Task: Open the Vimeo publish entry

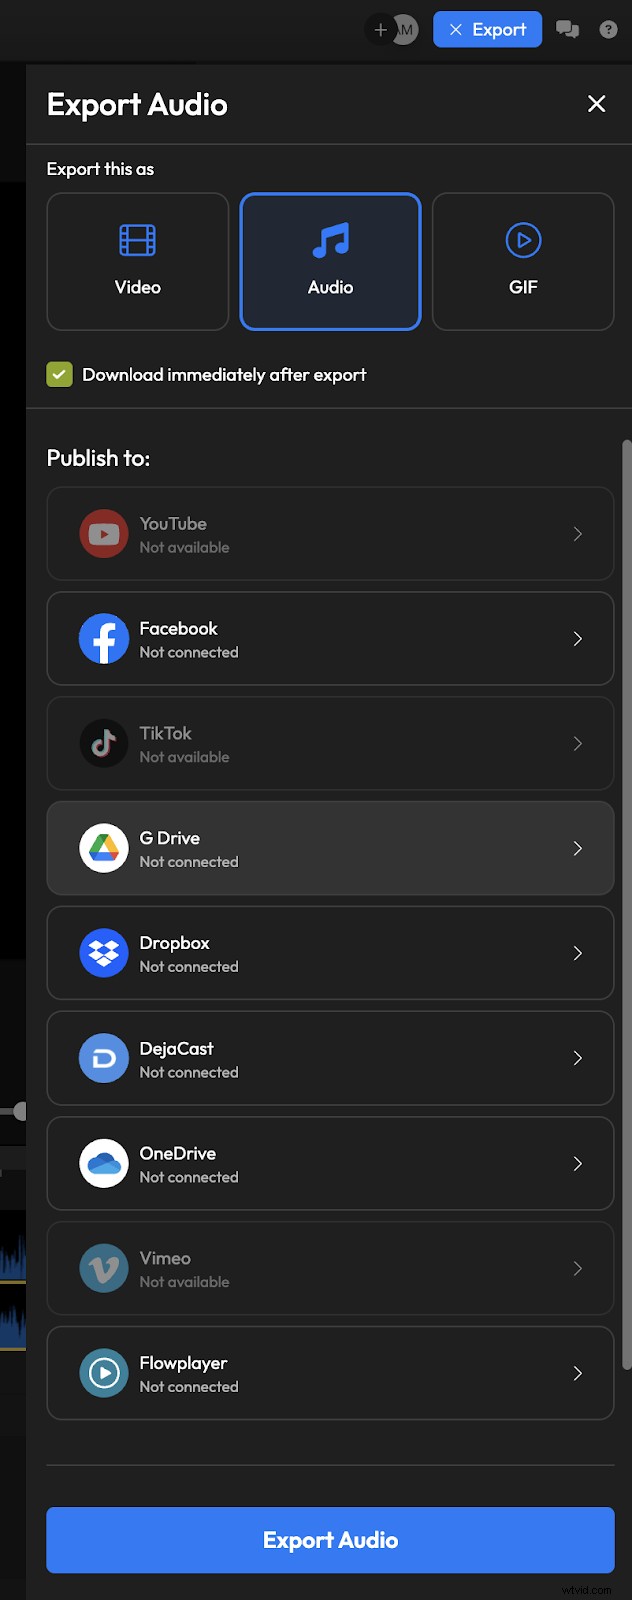Action: click(330, 1268)
